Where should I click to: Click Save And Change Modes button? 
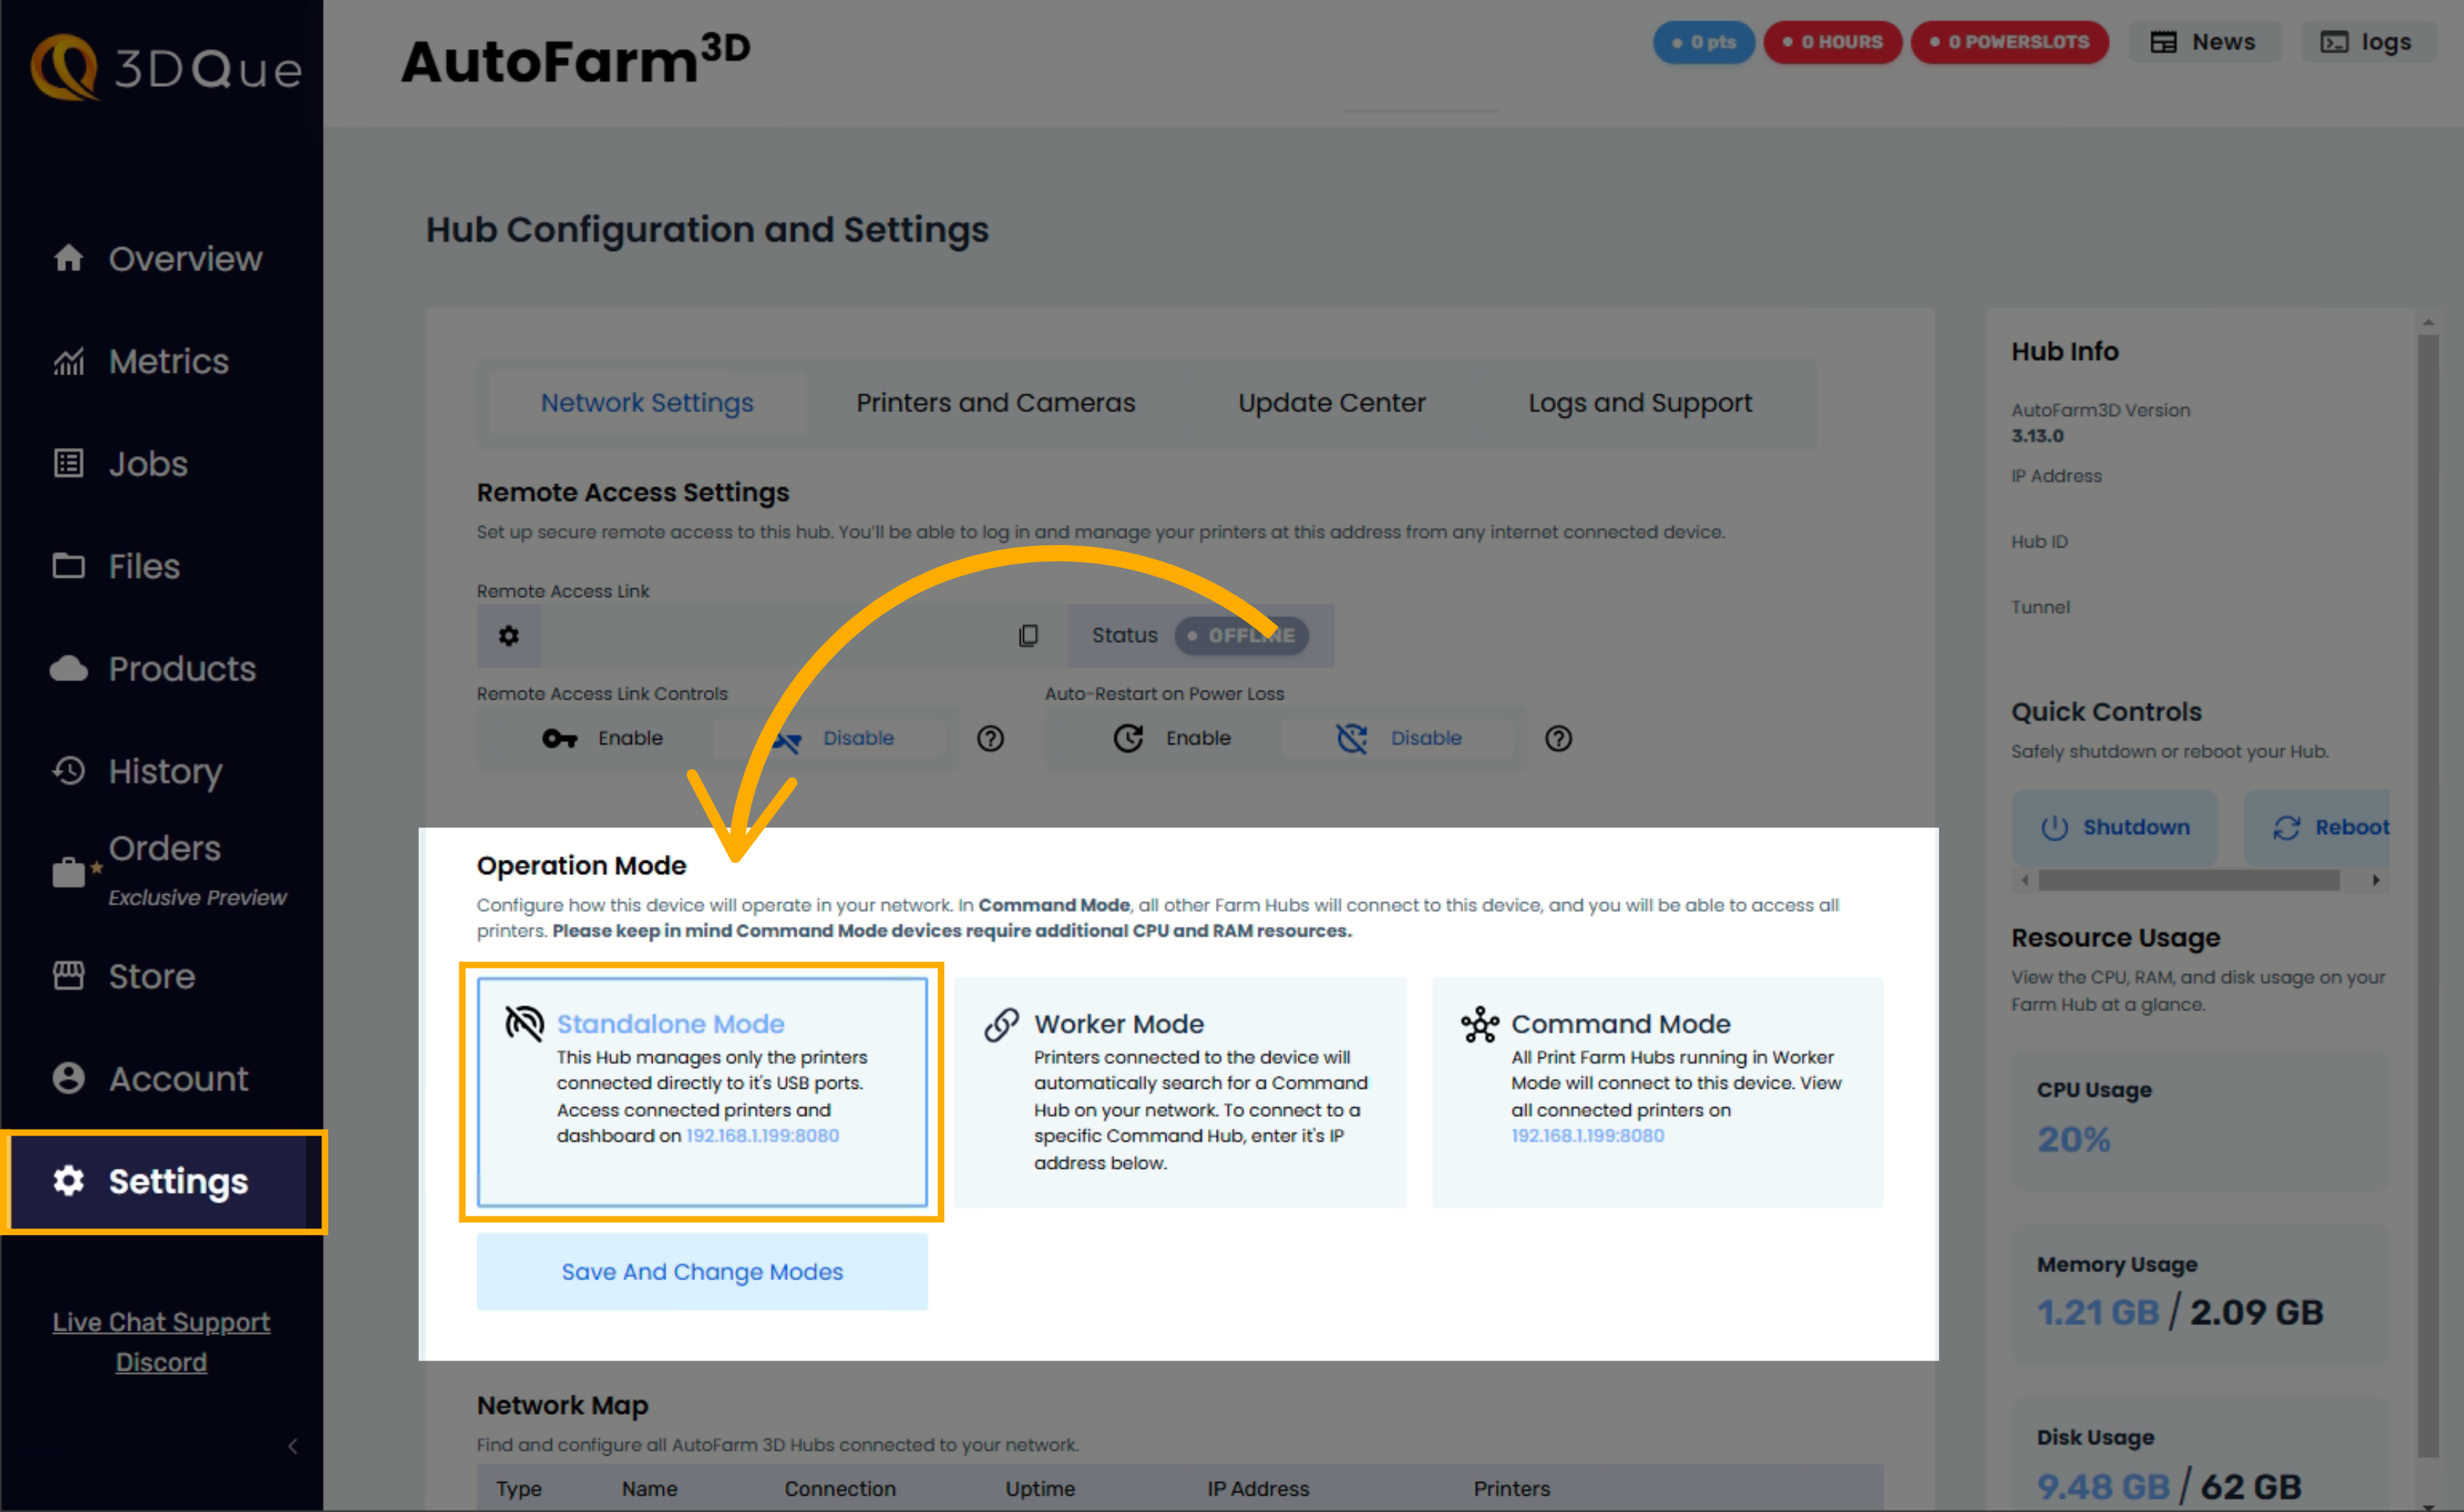coord(701,1271)
